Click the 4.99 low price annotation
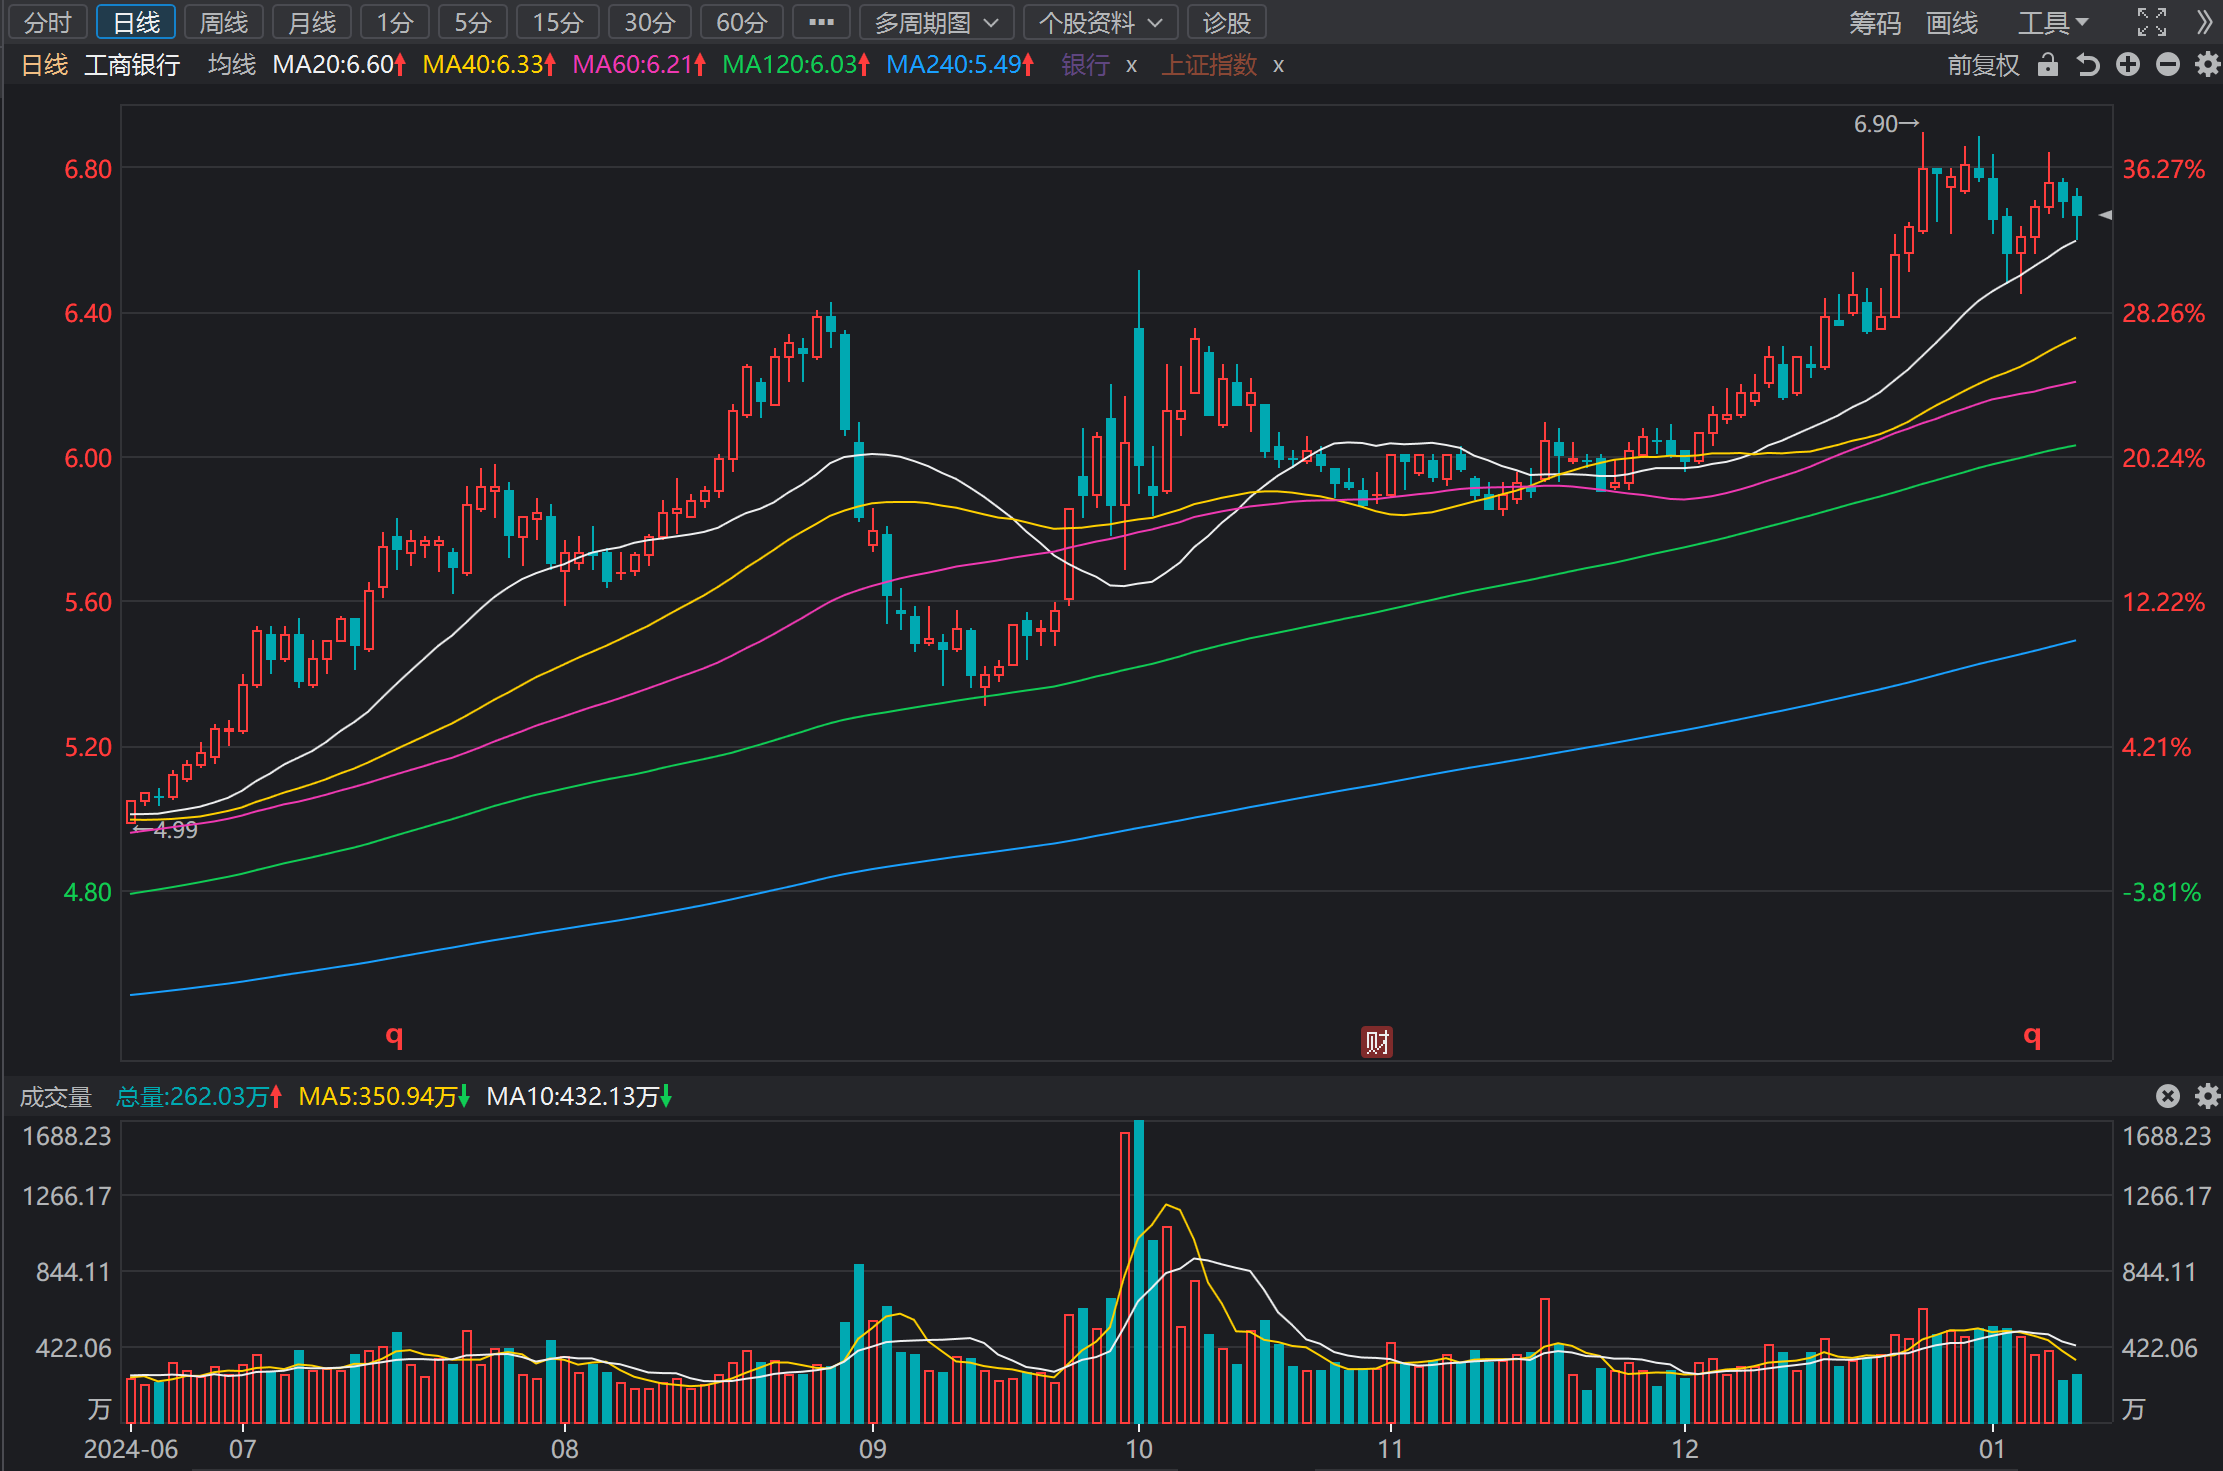The height and width of the screenshot is (1471, 2223). point(165,830)
